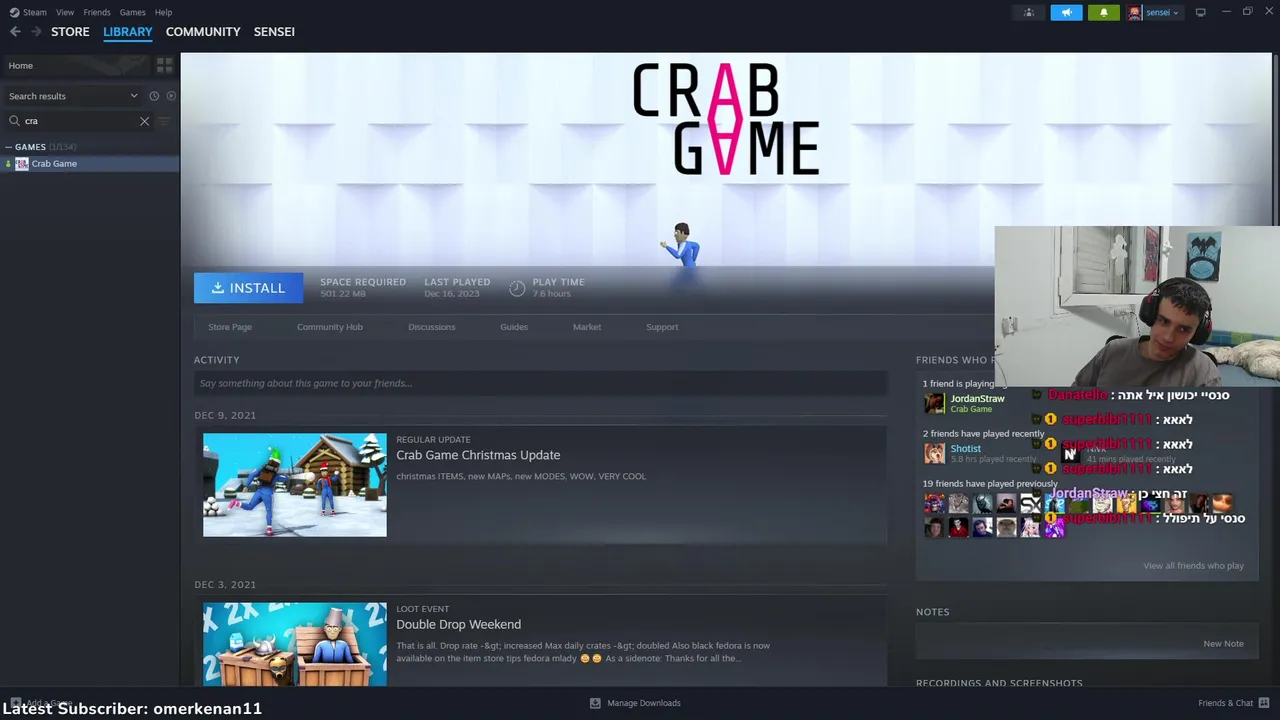1280x720 pixels.
Task: Click the PLAY TIME clock icon
Action: [517, 288]
